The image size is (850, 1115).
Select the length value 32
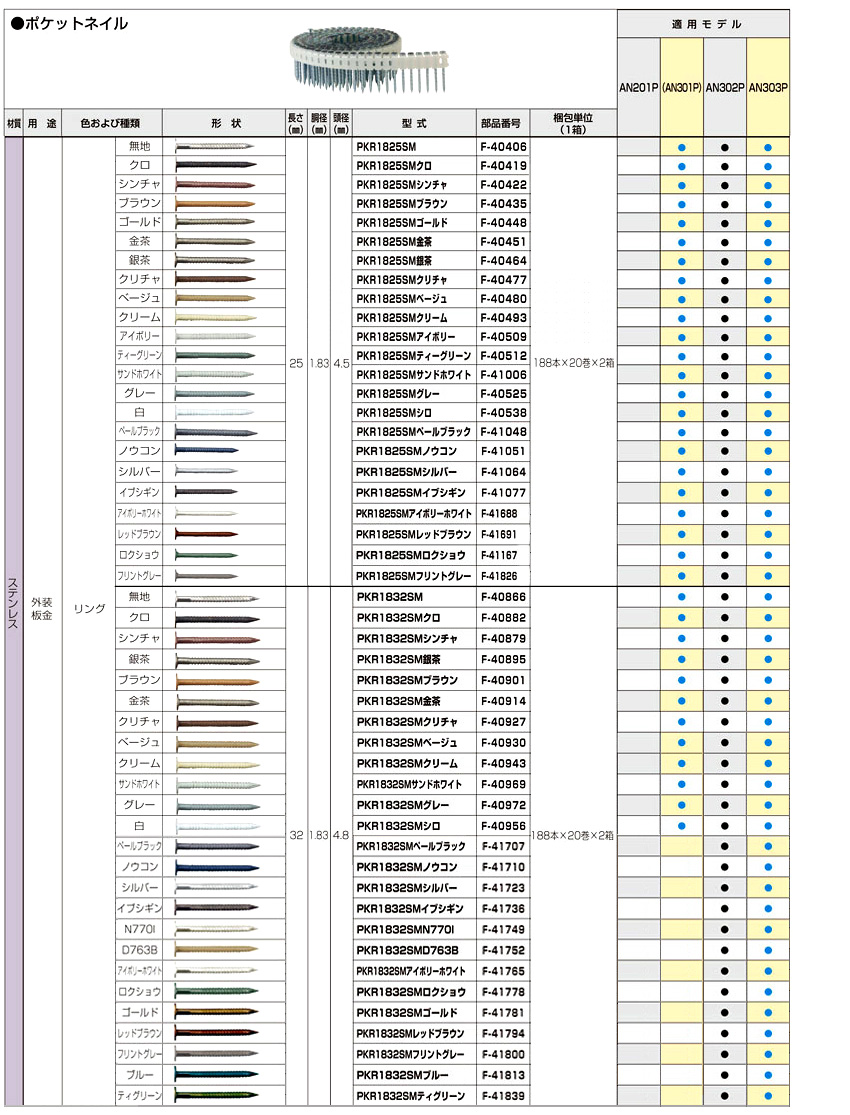click(x=296, y=835)
